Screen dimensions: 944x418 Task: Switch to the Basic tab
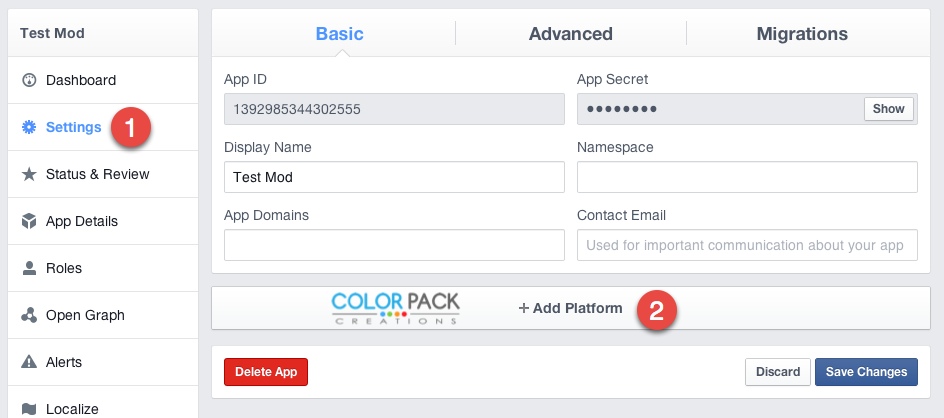click(340, 33)
